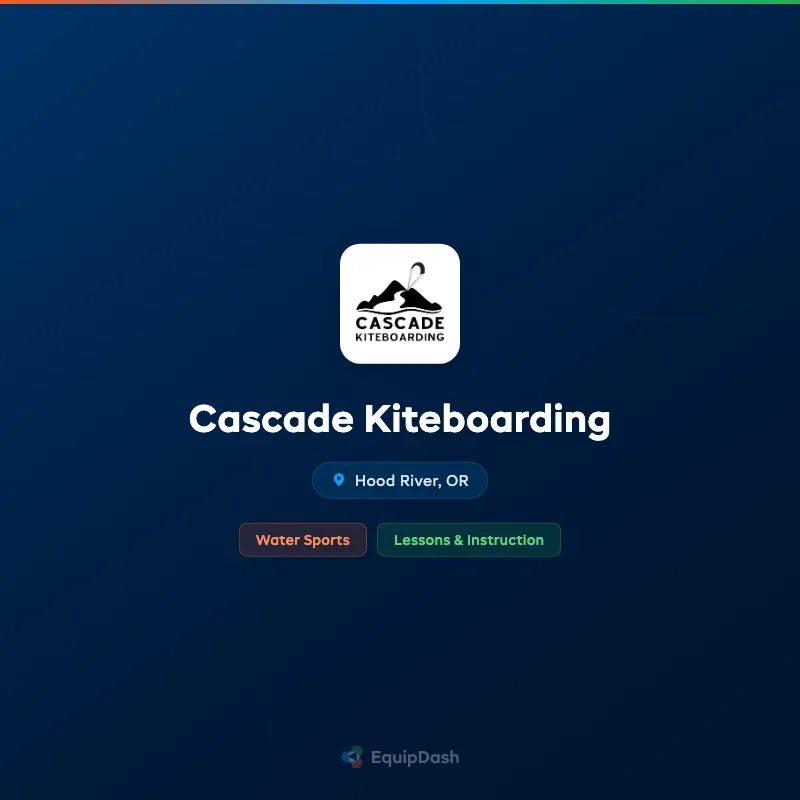Select the KITEBOARDING text inside the logo
800x800 pixels.
pyautogui.click(x=400, y=338)
